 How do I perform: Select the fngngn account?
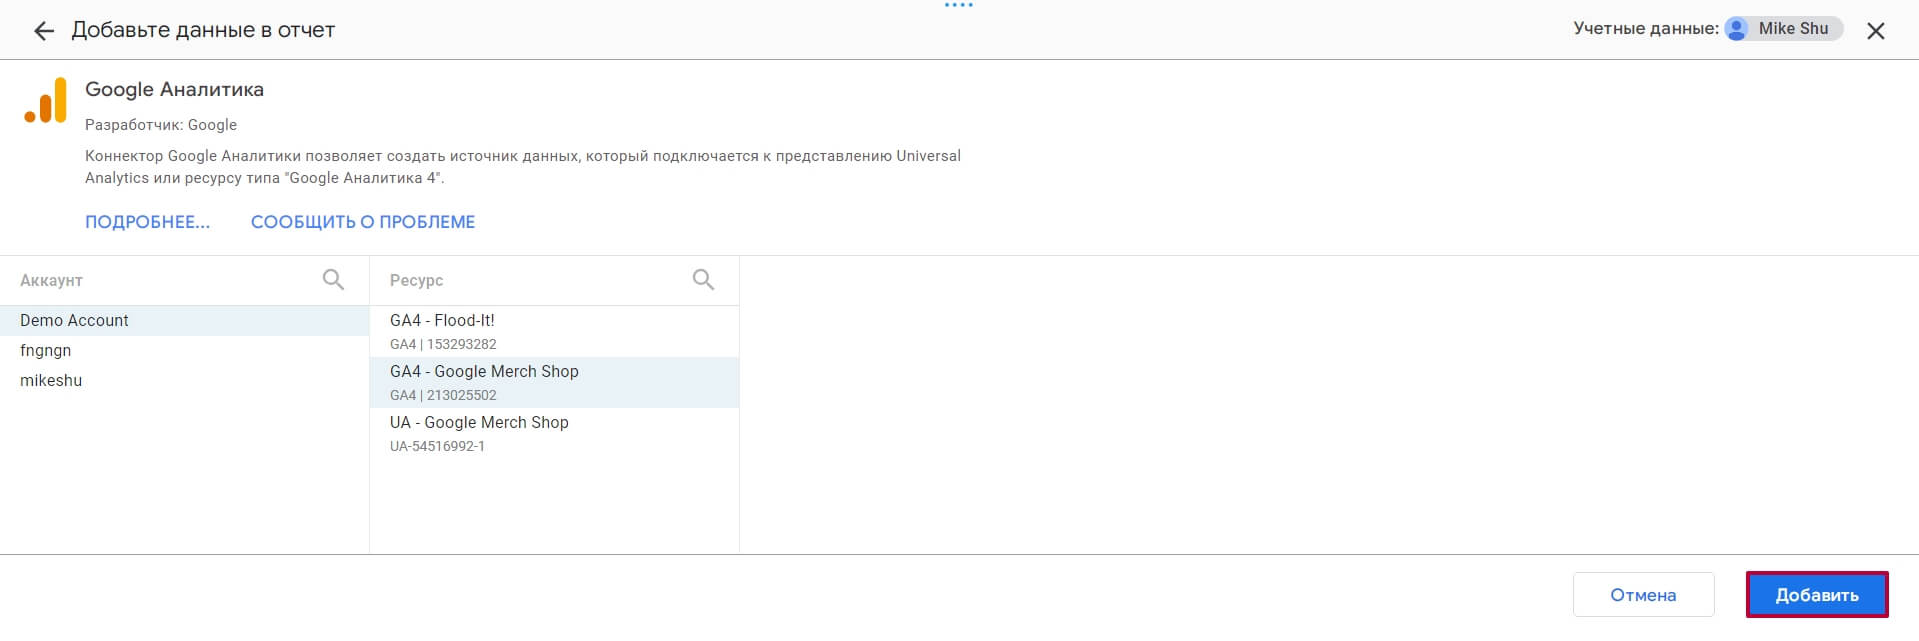184,350
